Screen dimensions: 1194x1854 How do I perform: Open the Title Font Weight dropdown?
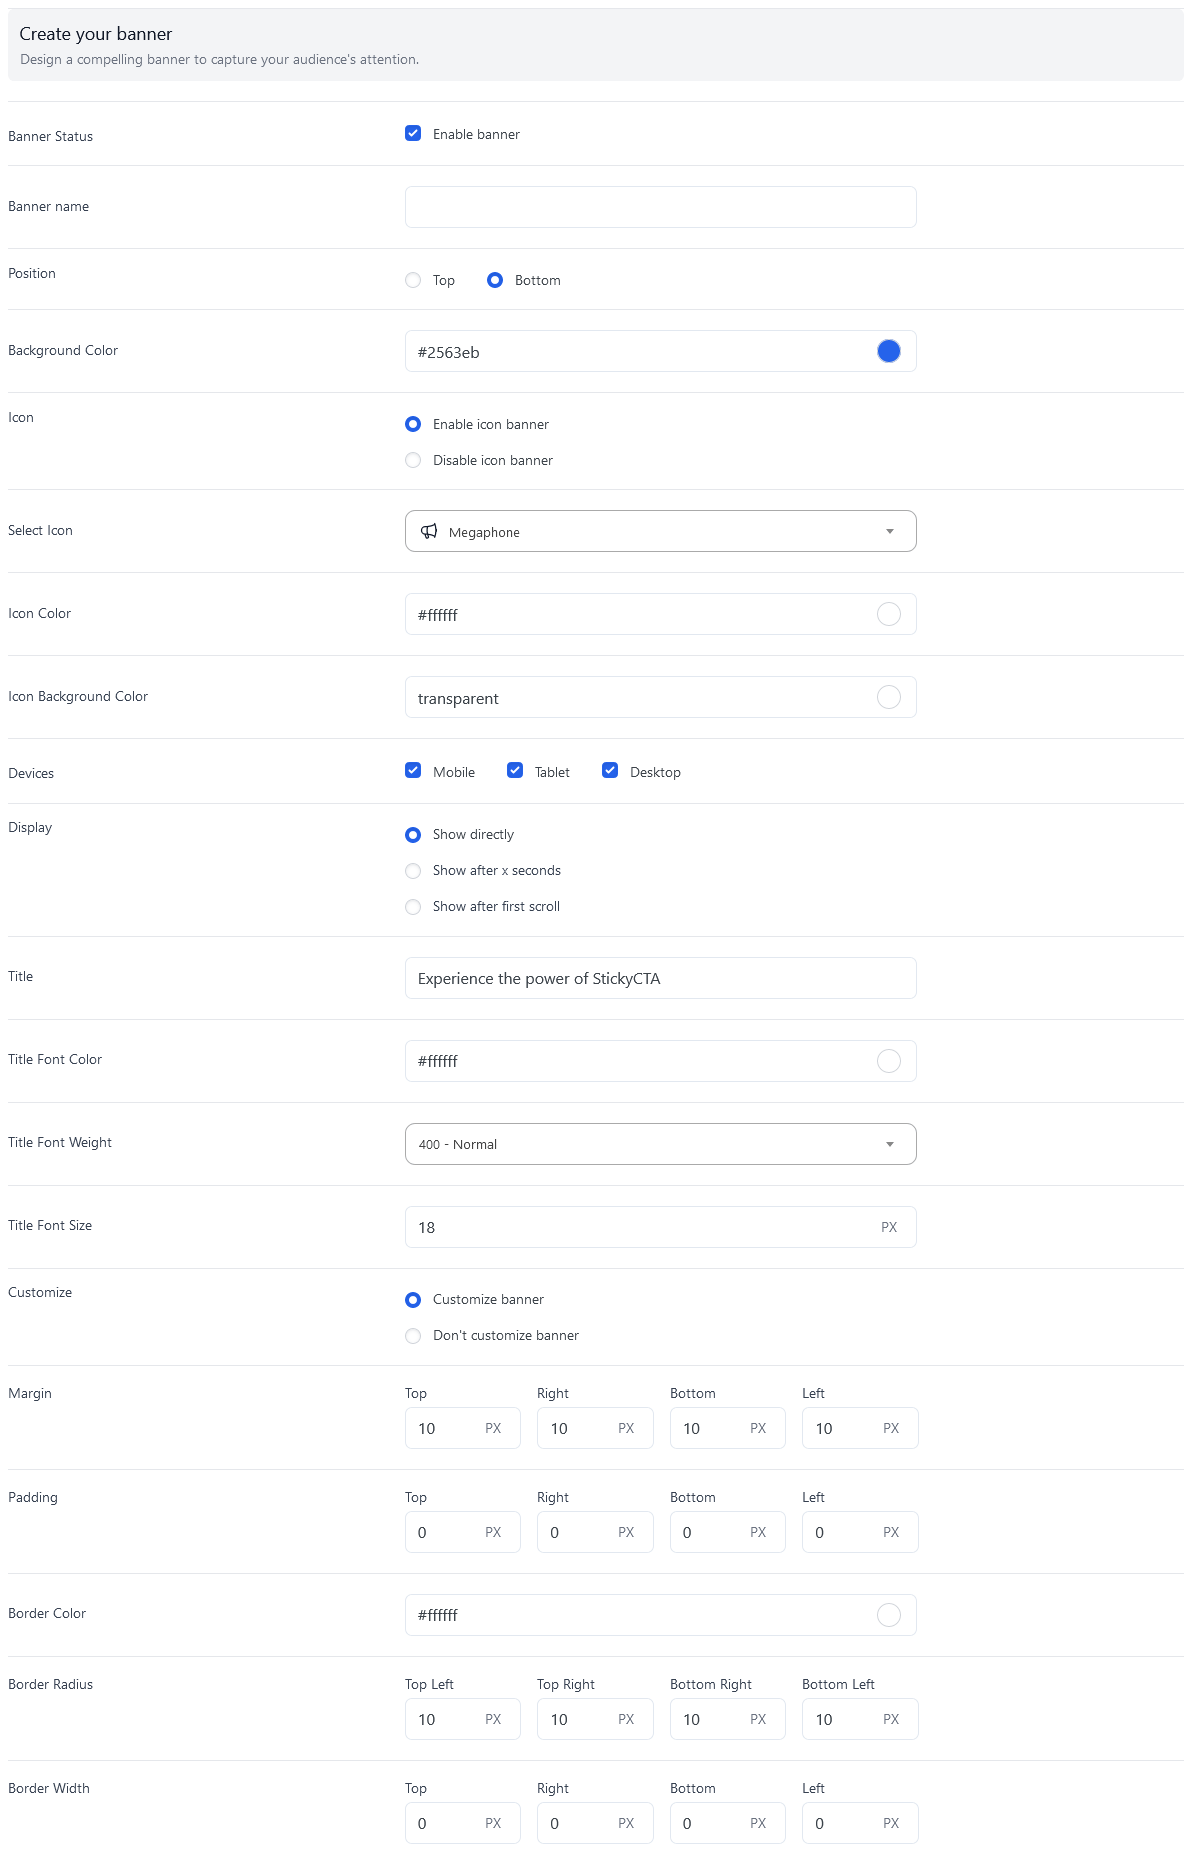(661, 1144)
